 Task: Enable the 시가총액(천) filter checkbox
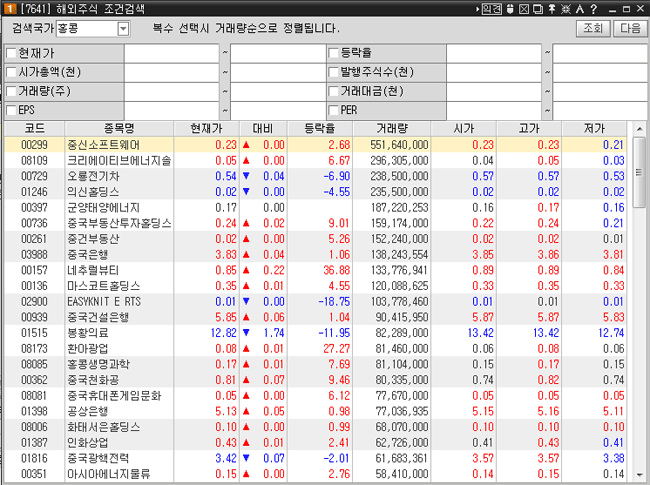(11, 72)
